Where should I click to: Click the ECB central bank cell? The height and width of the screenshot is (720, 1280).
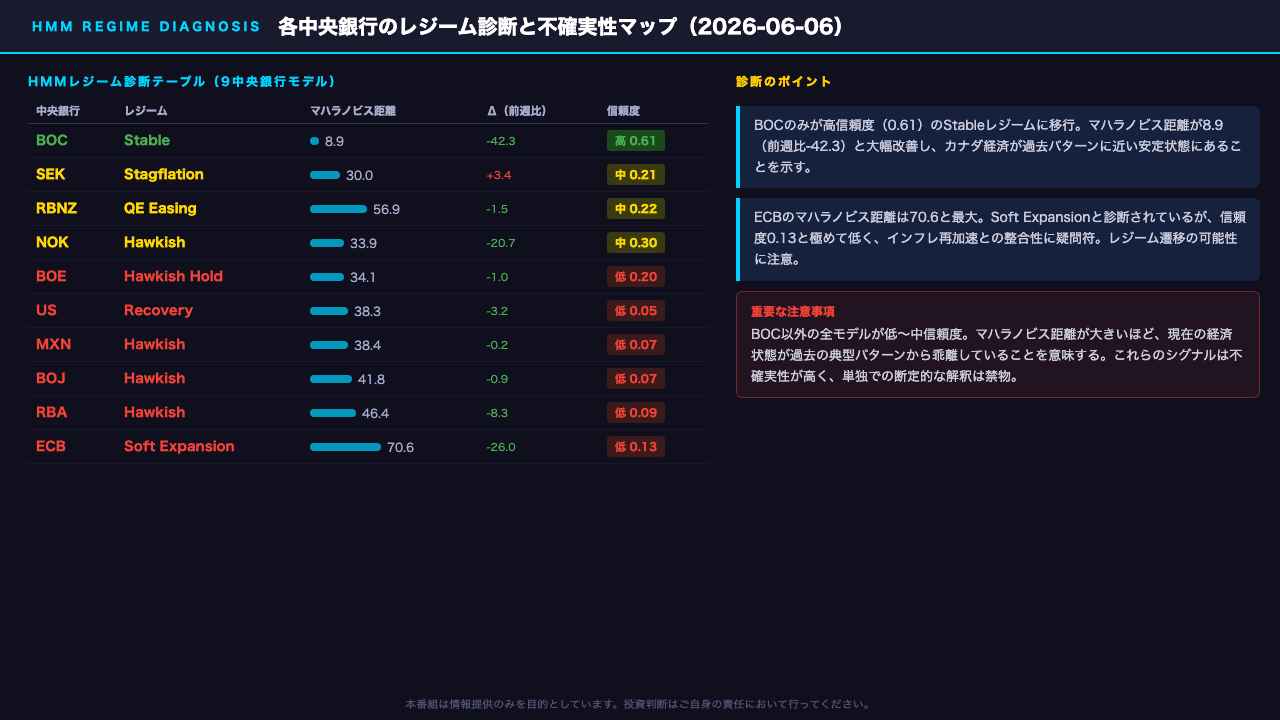point(51,447)
